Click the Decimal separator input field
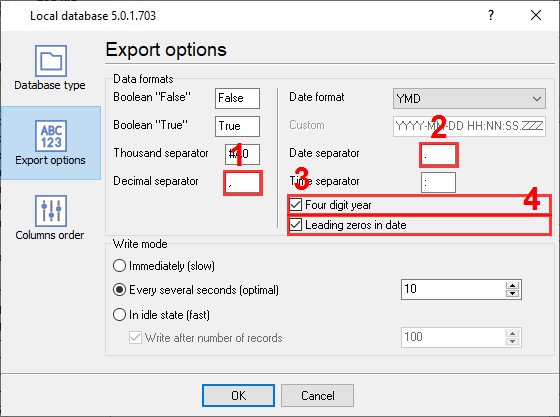Screen dimensions: 560x417 [x=243, y=183]
